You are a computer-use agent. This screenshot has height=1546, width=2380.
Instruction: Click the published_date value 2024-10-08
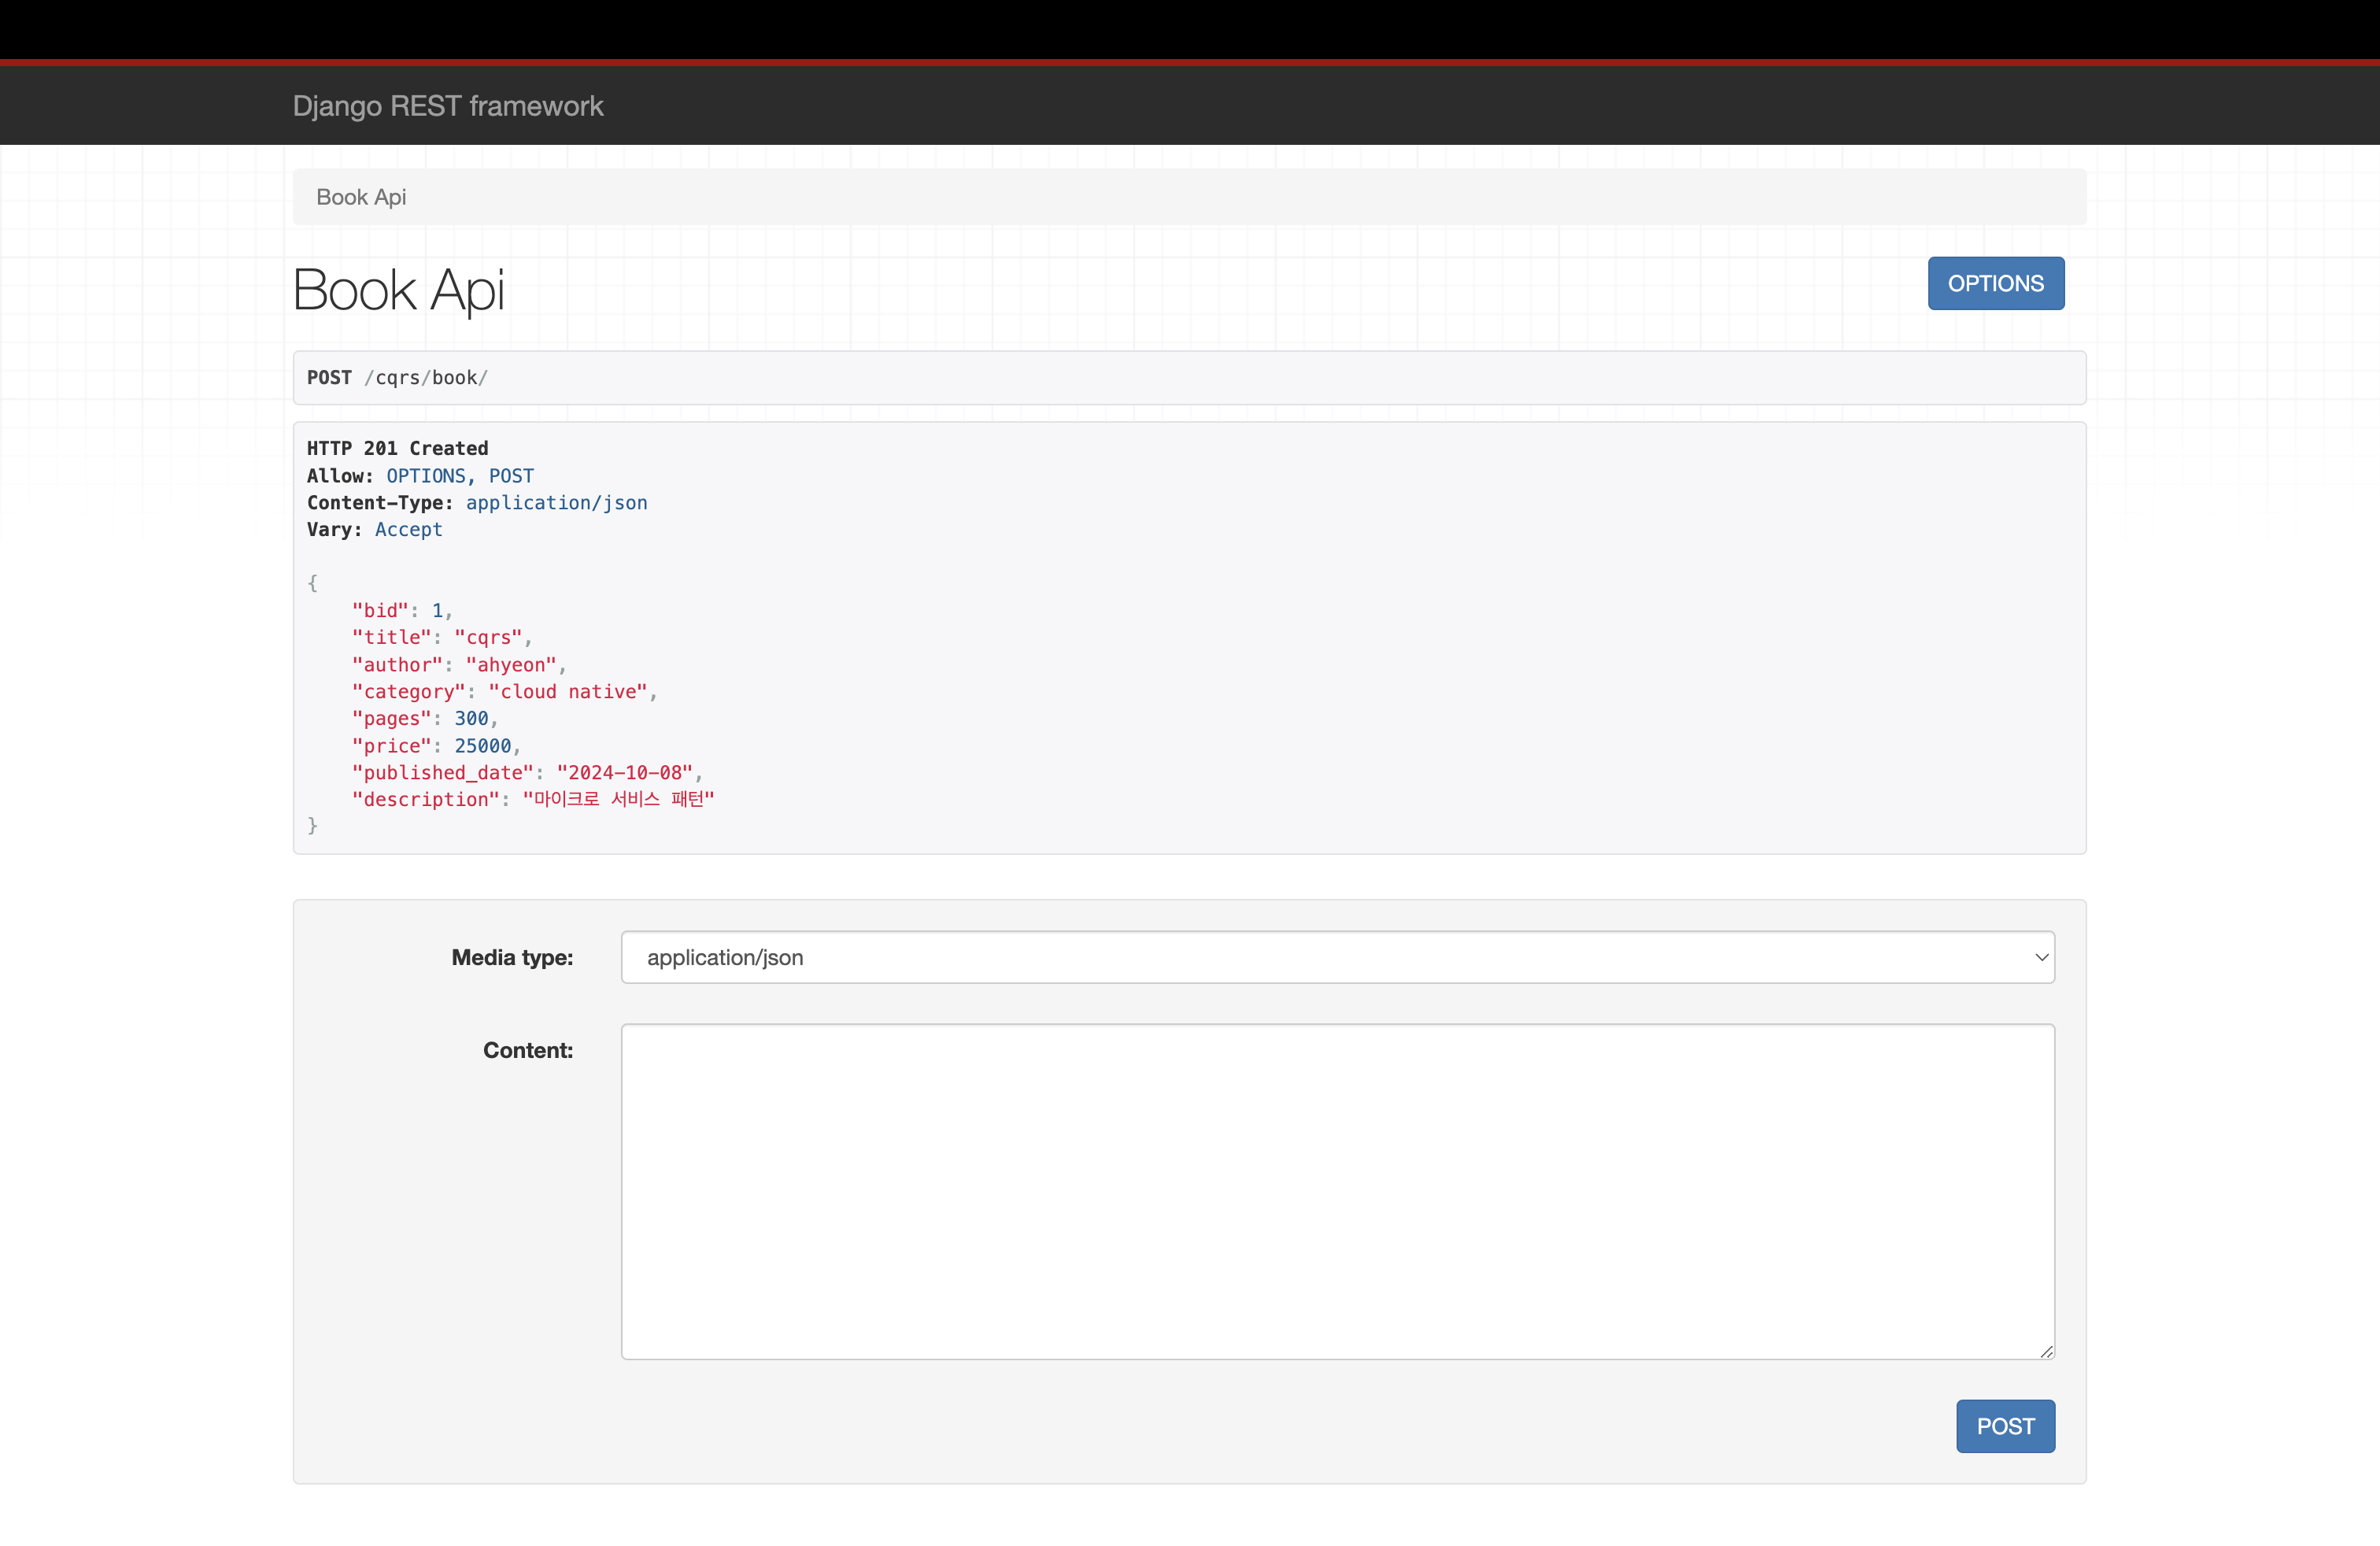pyautogui.click(x=625, y=773)
